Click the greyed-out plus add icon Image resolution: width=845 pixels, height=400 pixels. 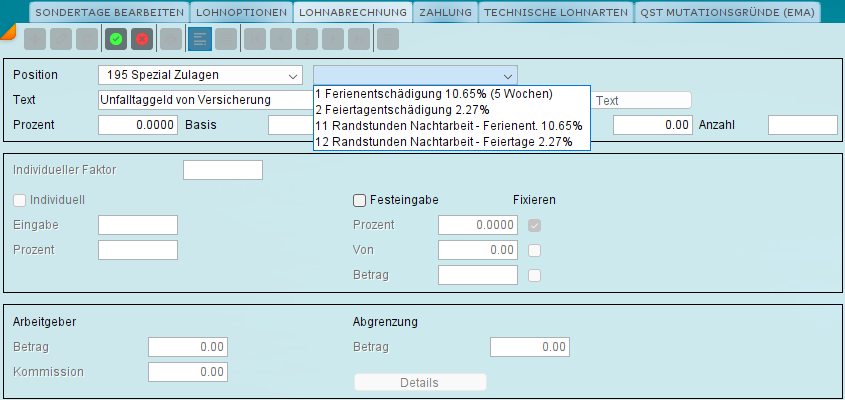pos(35,39)
